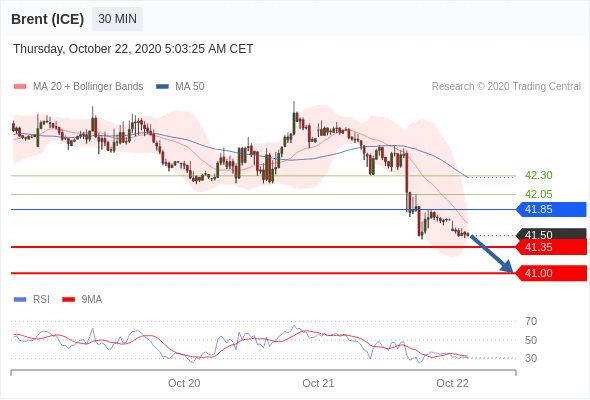
Task: Click the Oct 22 date axis label
Action: pyautogui.click(x=452, y=383)
